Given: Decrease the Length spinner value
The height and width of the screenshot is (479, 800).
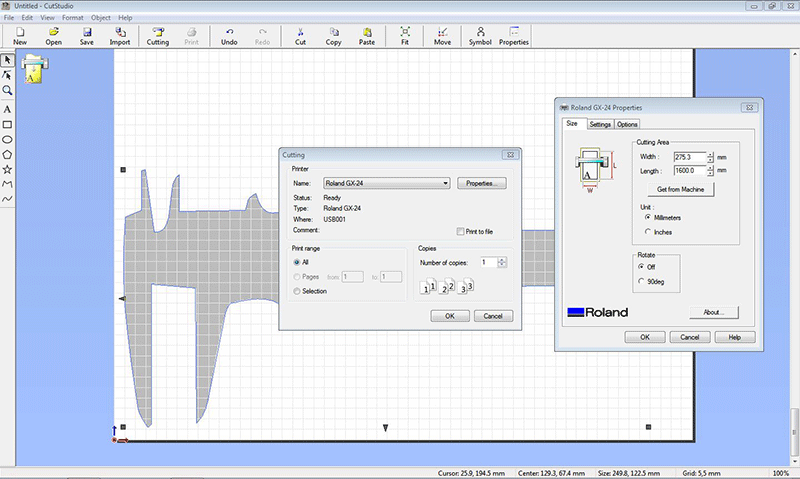Looking at the screenshot, I should click(x=710, y=173).
